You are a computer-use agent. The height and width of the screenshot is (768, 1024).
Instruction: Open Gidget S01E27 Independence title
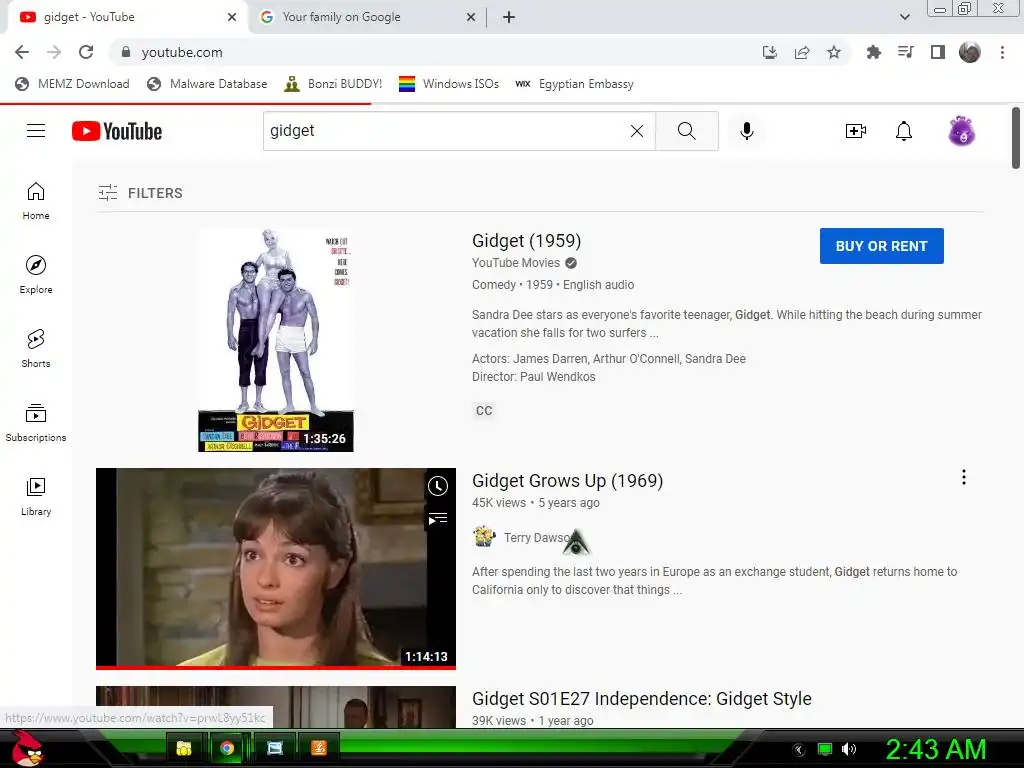tap(642, 699)
